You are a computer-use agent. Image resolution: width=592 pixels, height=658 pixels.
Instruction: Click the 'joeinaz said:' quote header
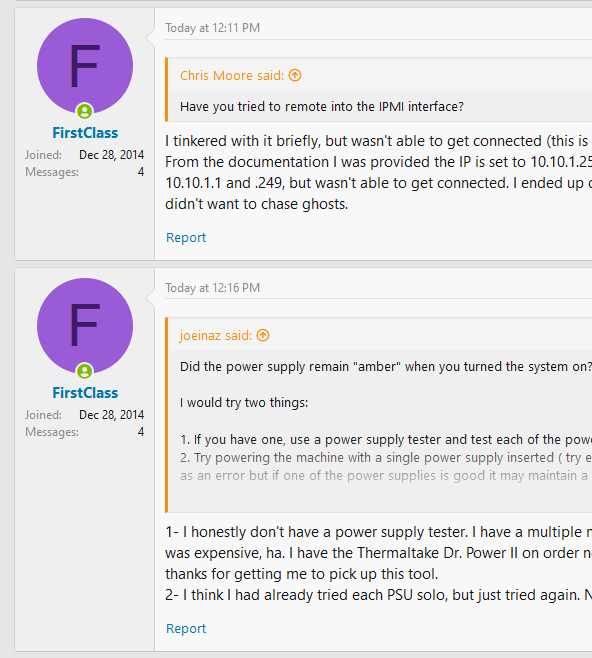(x=216, y=335)
